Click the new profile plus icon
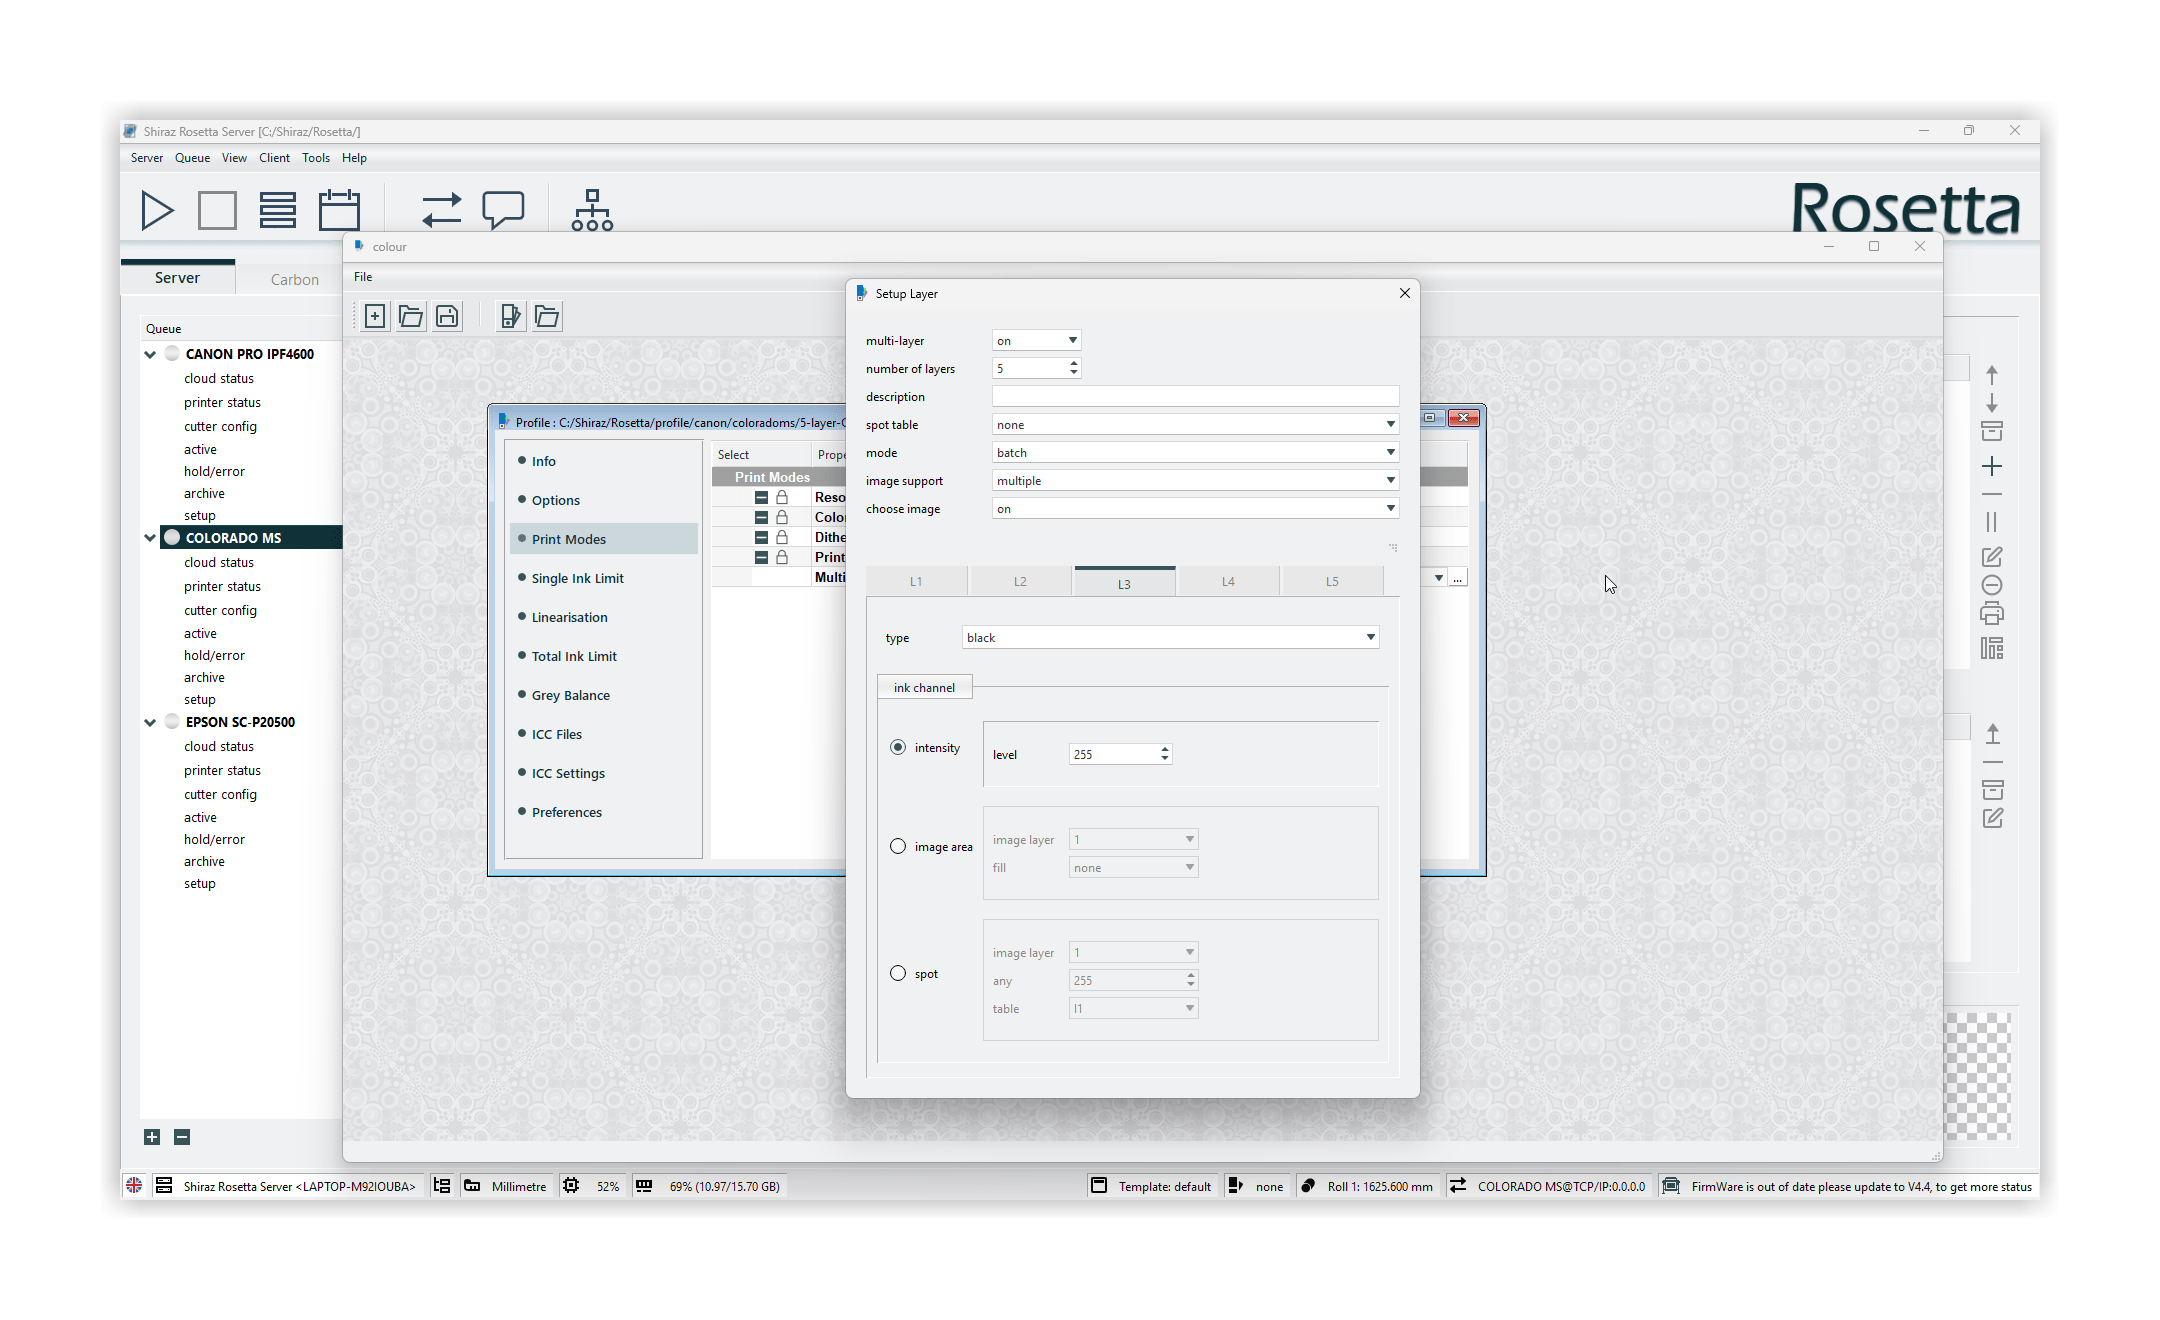The height and width of the screenshot is (1320, 2160). pos(375,317)
